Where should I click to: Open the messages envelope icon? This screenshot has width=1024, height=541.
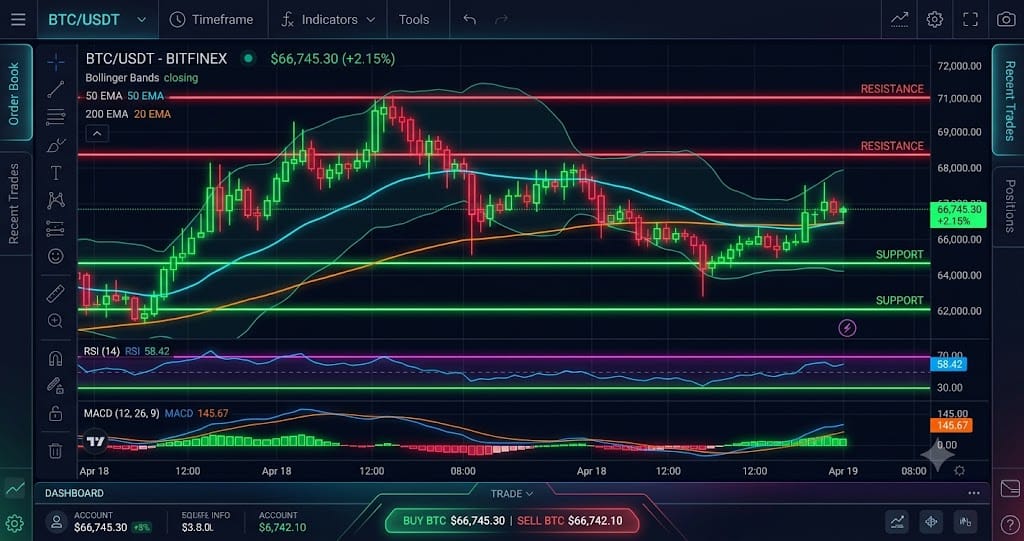[1010, 488]
